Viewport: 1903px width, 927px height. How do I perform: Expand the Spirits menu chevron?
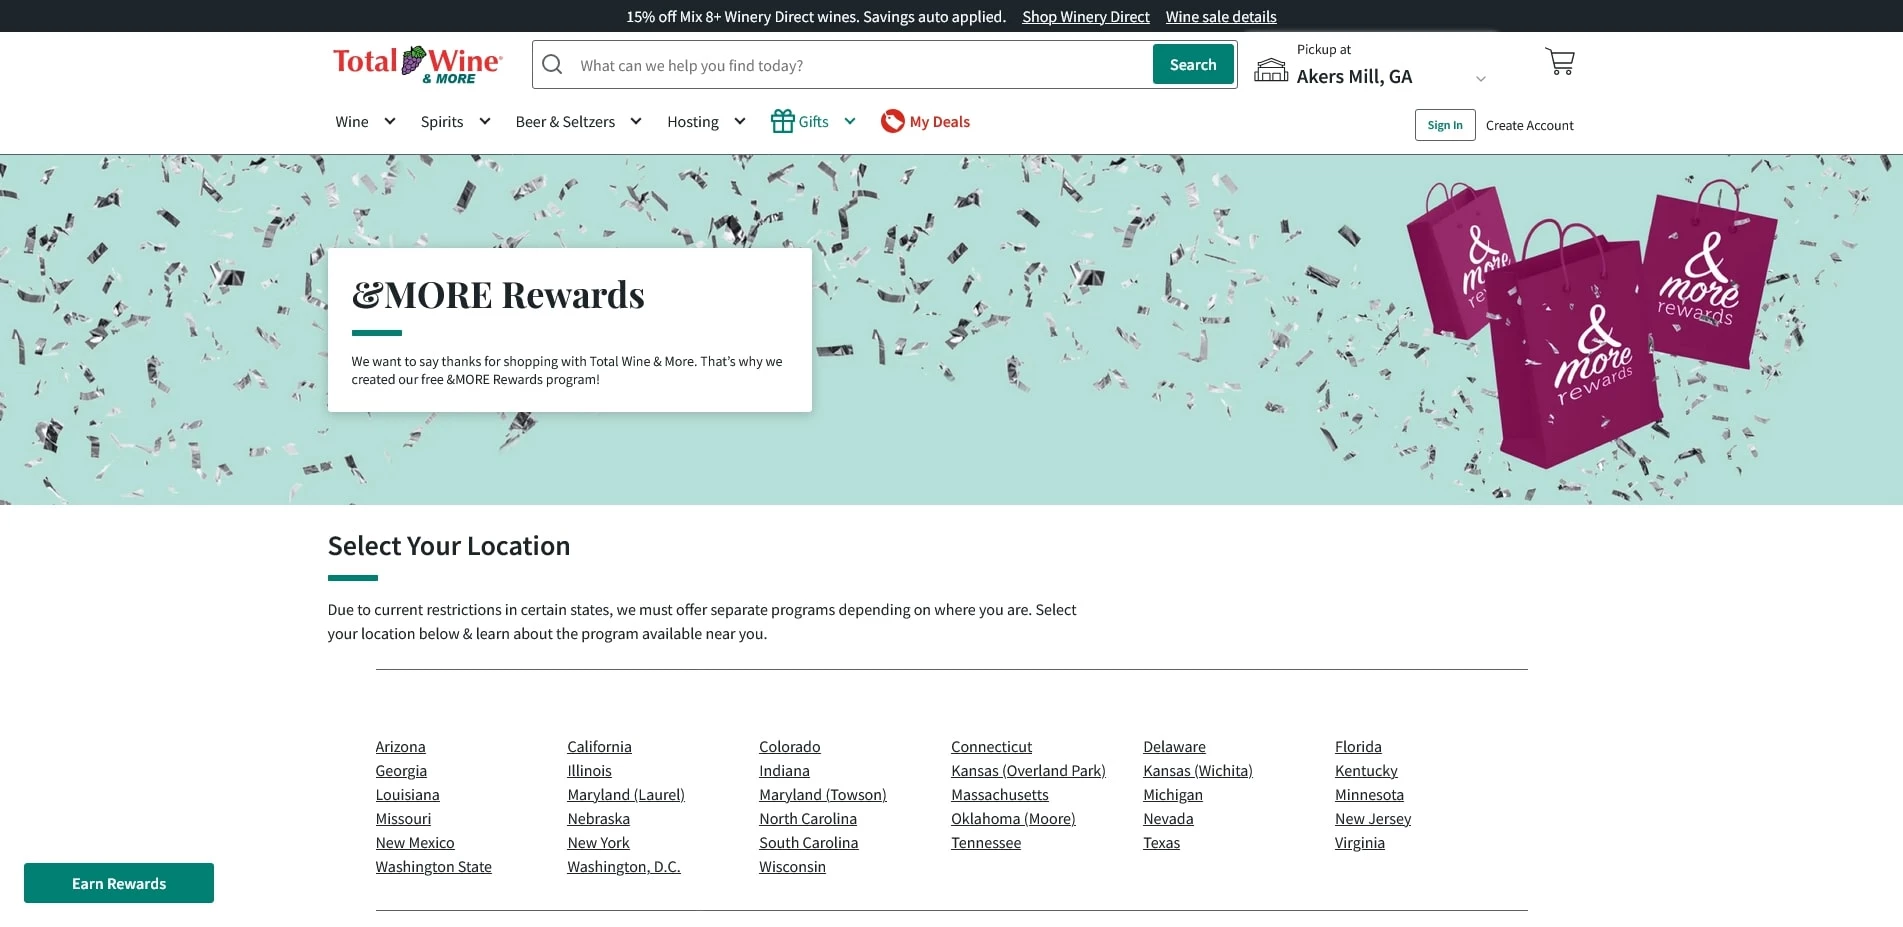(x=485, y=121)
